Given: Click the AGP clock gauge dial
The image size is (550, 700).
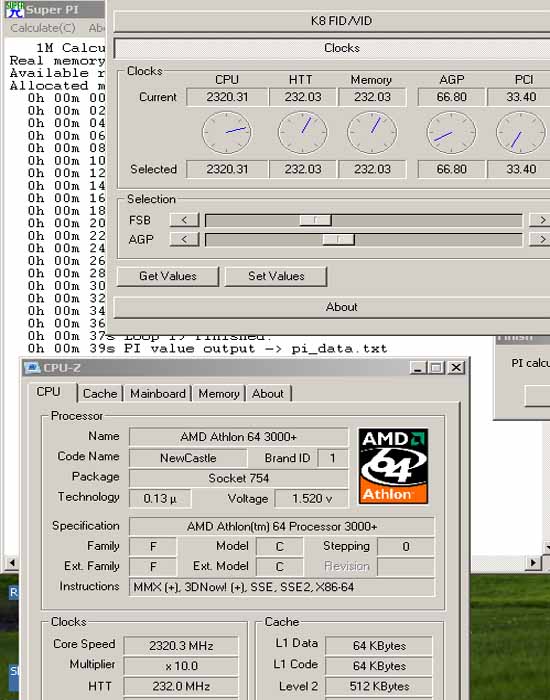Looking at the screenshot, I should (451, 133).
